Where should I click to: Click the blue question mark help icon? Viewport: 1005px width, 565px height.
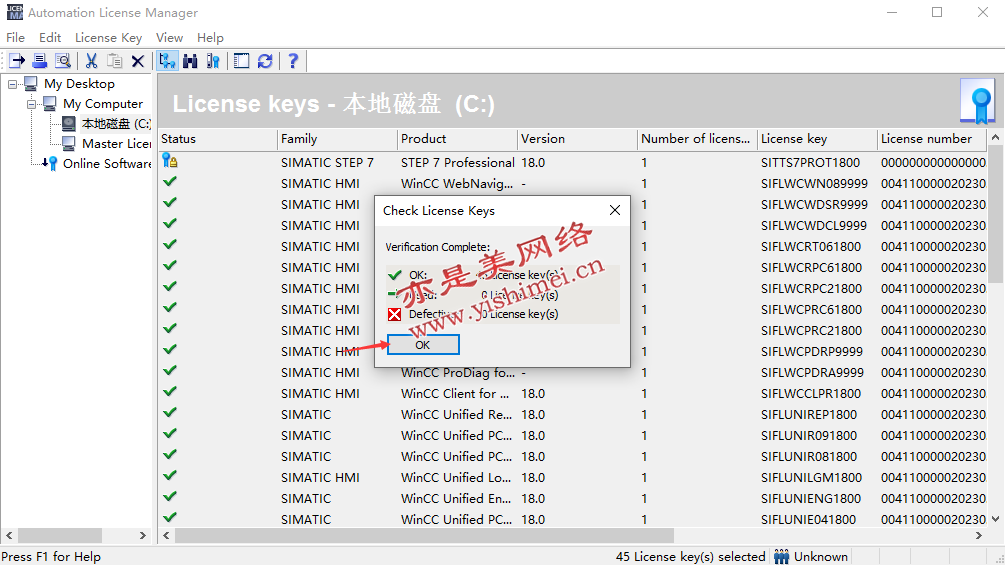[293, 61]
